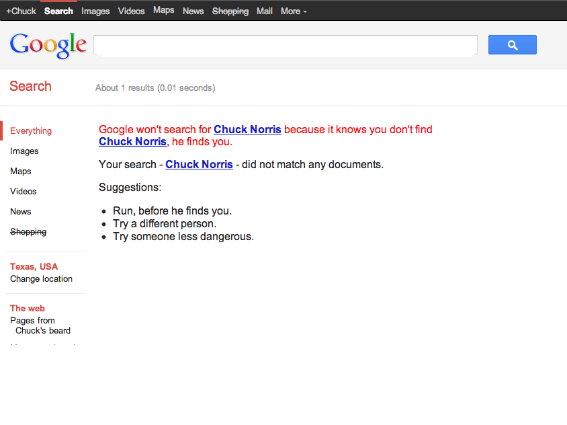567x425 pixels.
Task: Select Maps filter in sidebar
Action: (x=21, y=171)
